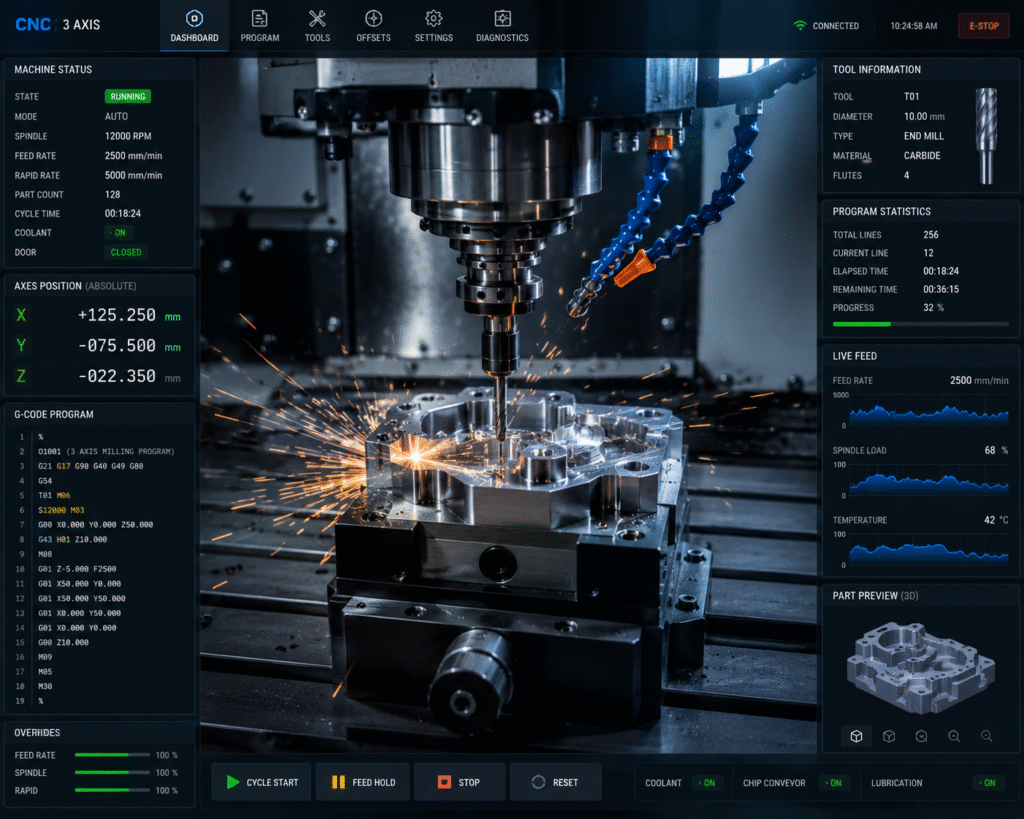The image size is (1024, 819).
Task: Toggle the Lubrication ON switch
Action: point(987,782)
